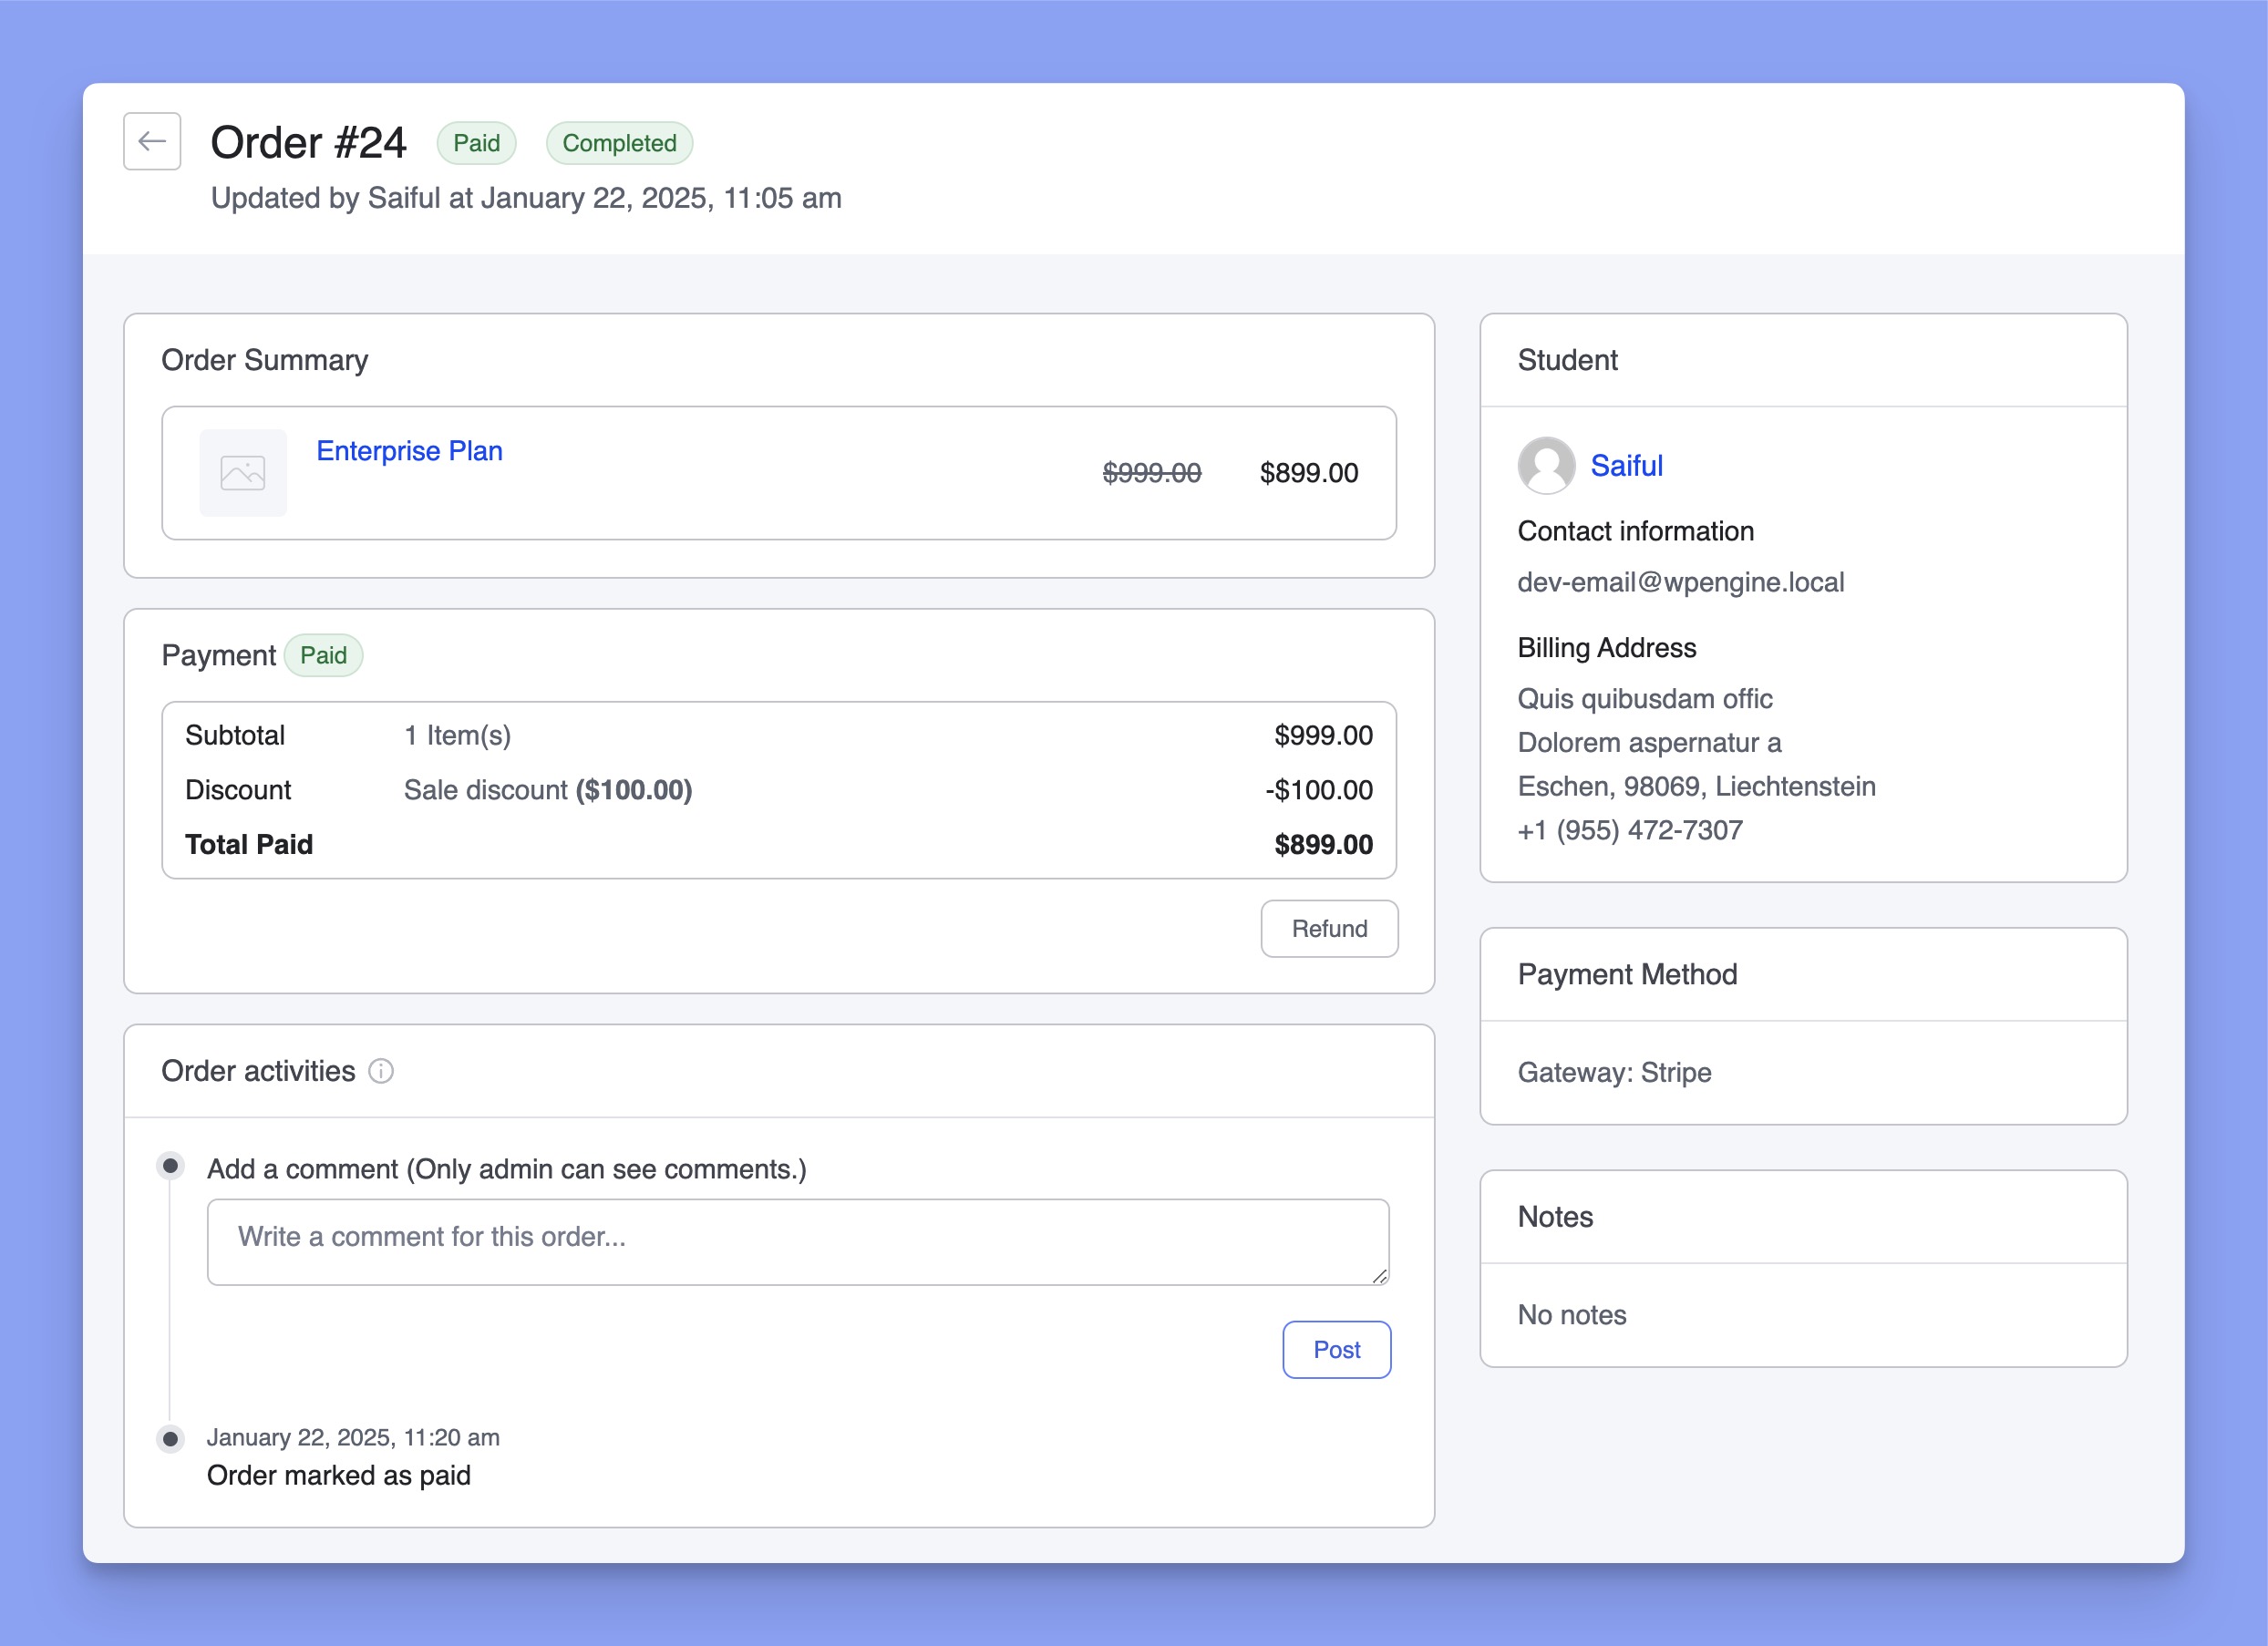The image size is (2268, 1646).
Task: Click the Gateway: Stripe text
Action: 1614,1072
